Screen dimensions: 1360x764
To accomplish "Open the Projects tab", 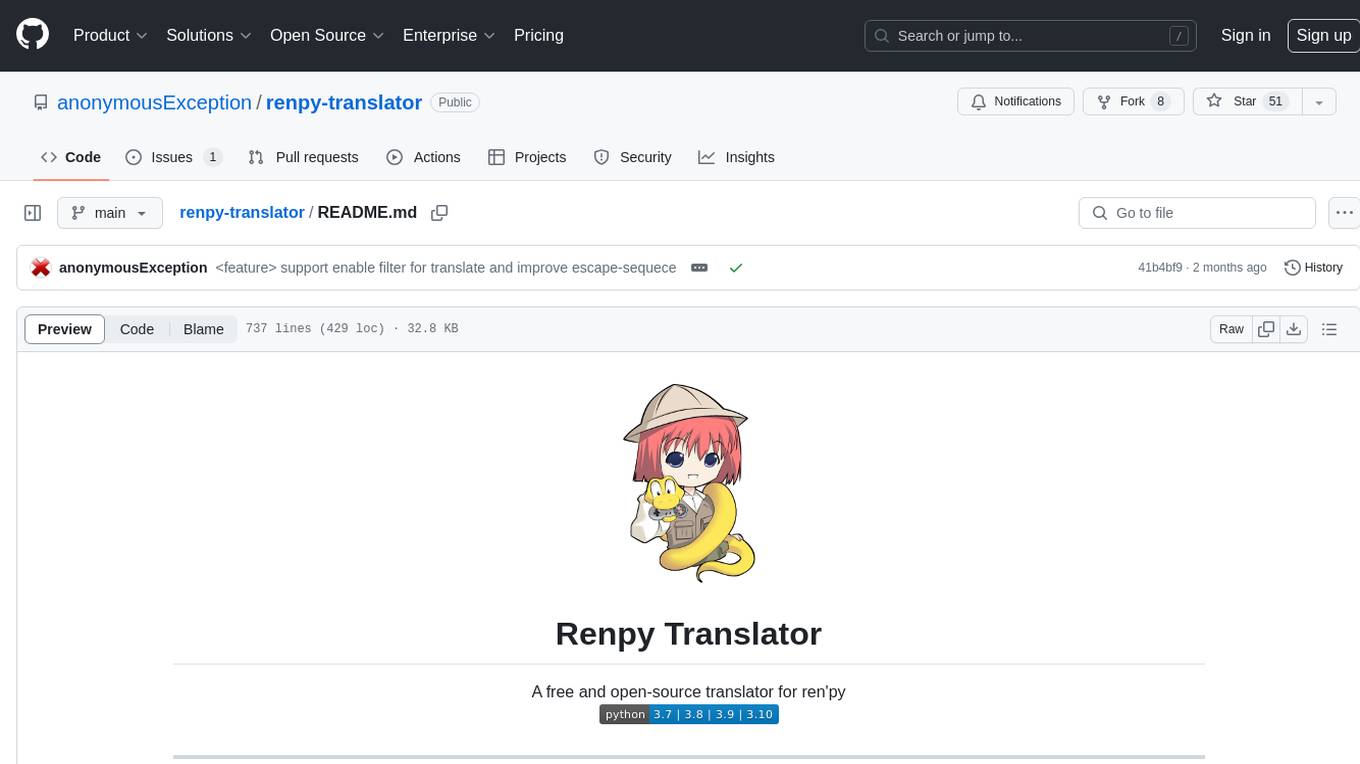I will click(527, 157).
